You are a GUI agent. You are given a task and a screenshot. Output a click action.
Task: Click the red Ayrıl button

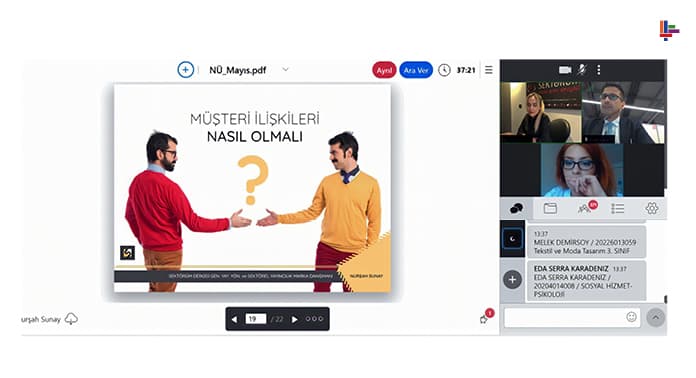384,70
